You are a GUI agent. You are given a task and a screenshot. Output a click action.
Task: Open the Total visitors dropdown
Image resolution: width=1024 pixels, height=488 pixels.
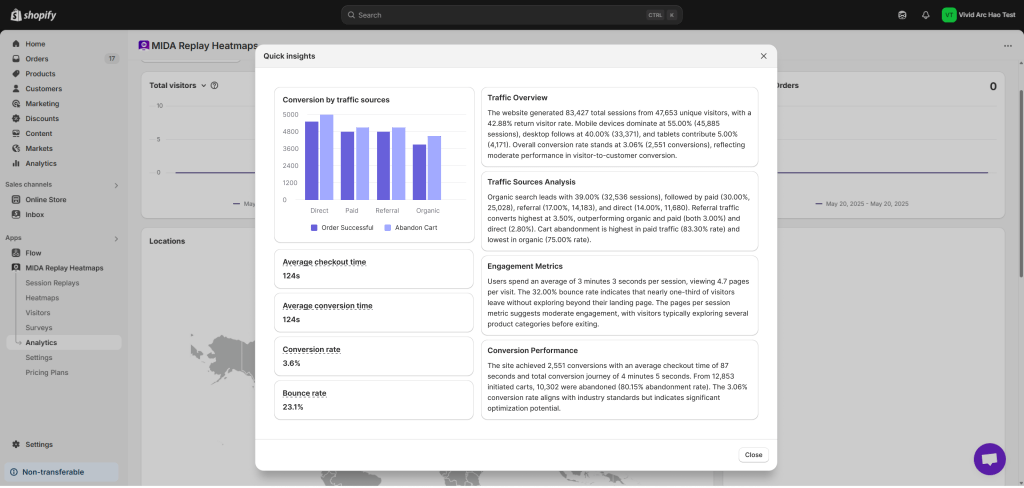pyautogui.click(x=178, y=86)
